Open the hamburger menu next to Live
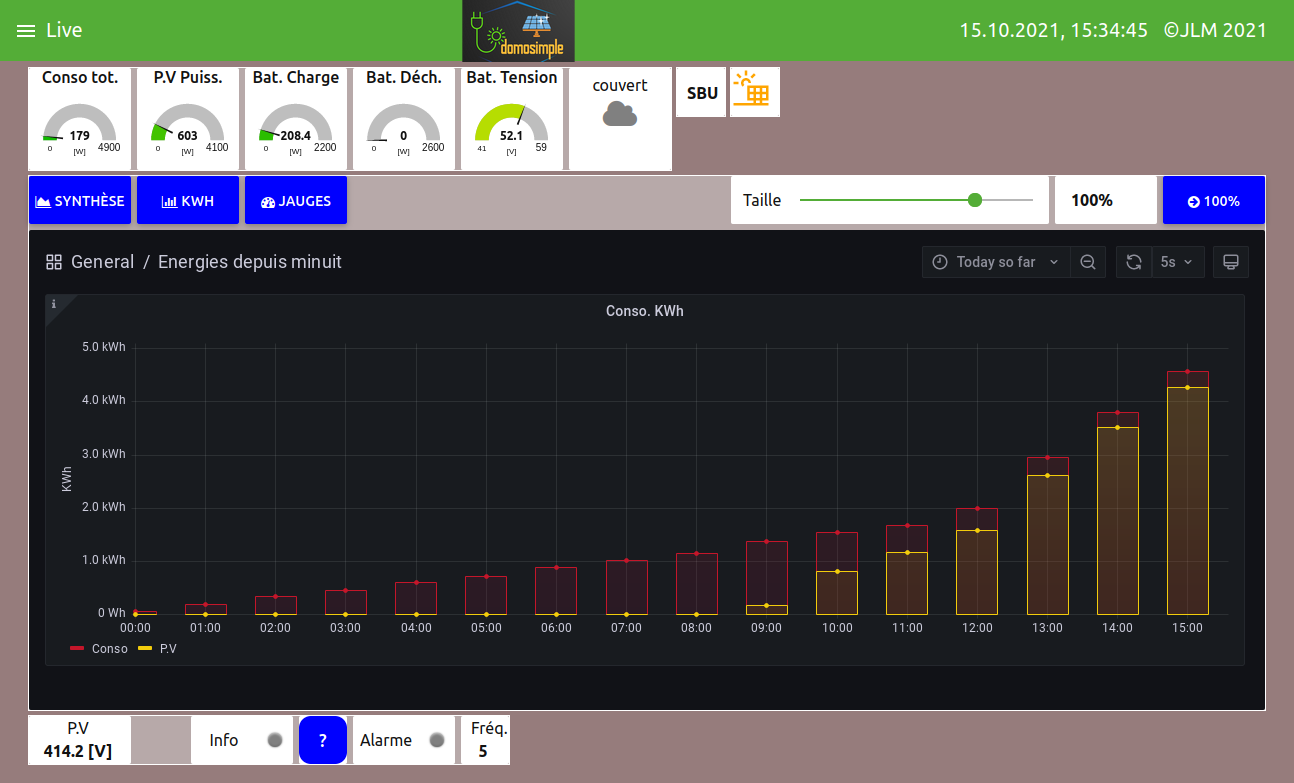The width and height of the screenshot is (1294, 783). pyautogui.click(x=26, y=31)
